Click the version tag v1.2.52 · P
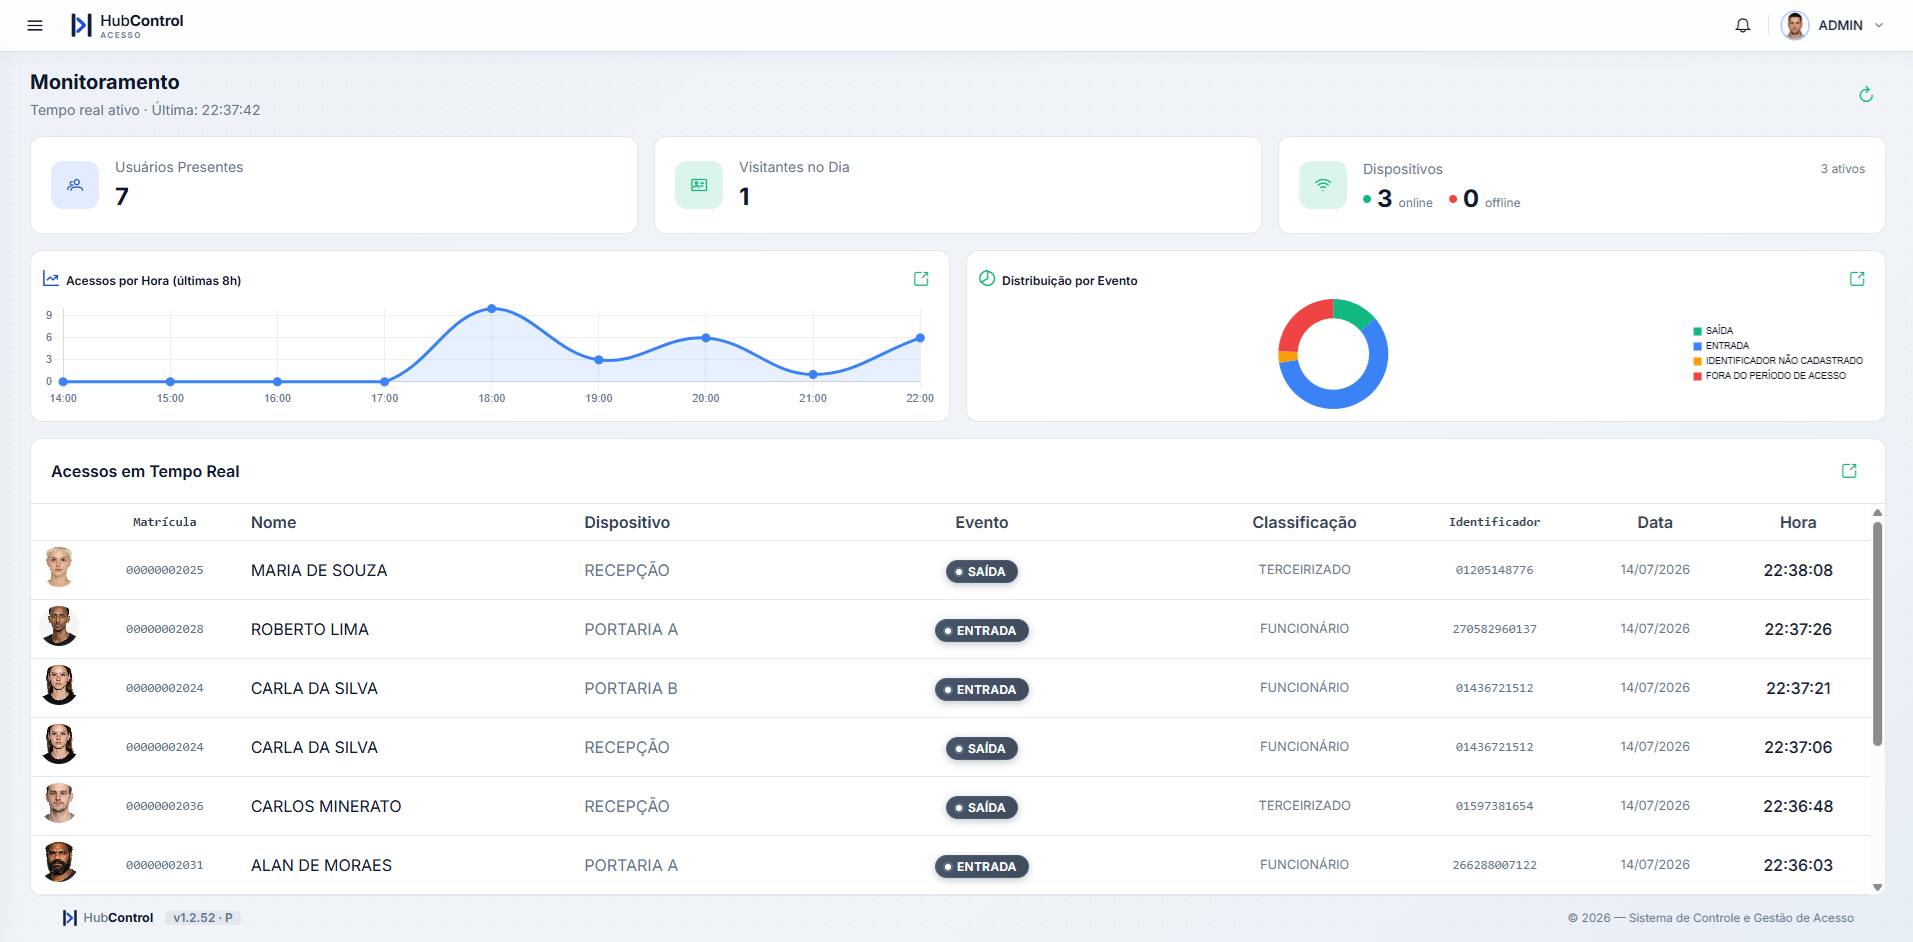Screen dimensions: 1913x942 point(203,917)
